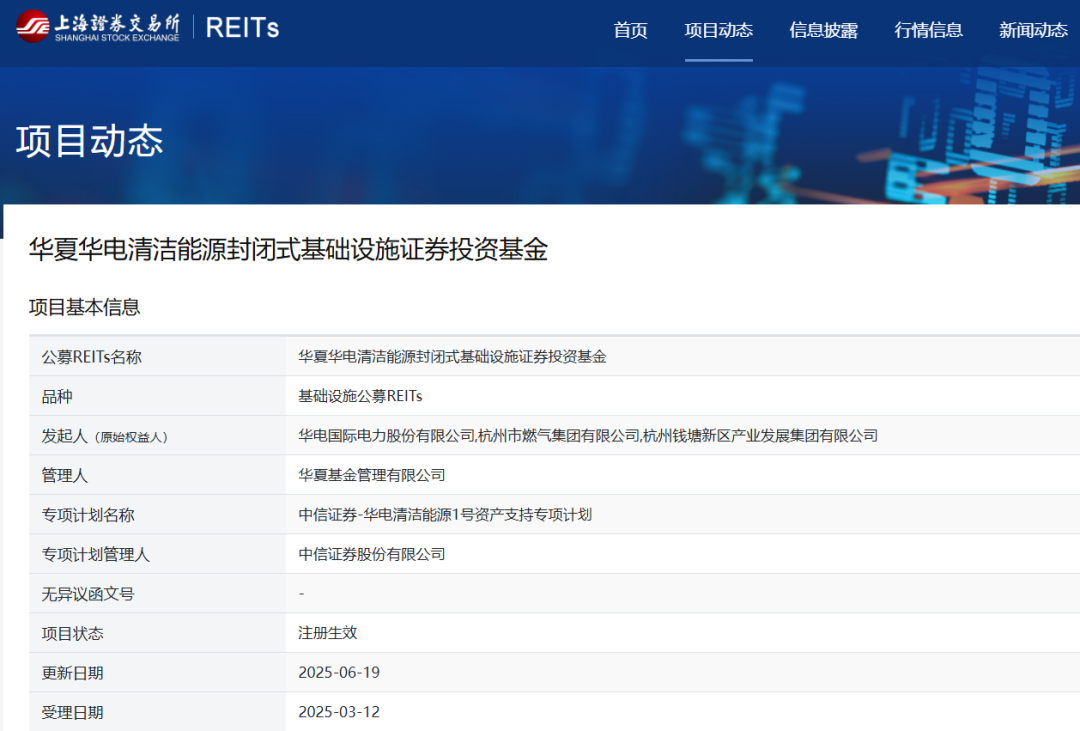Click 中信证券股份有限公司 in the plan manager row

coord(373,554)
